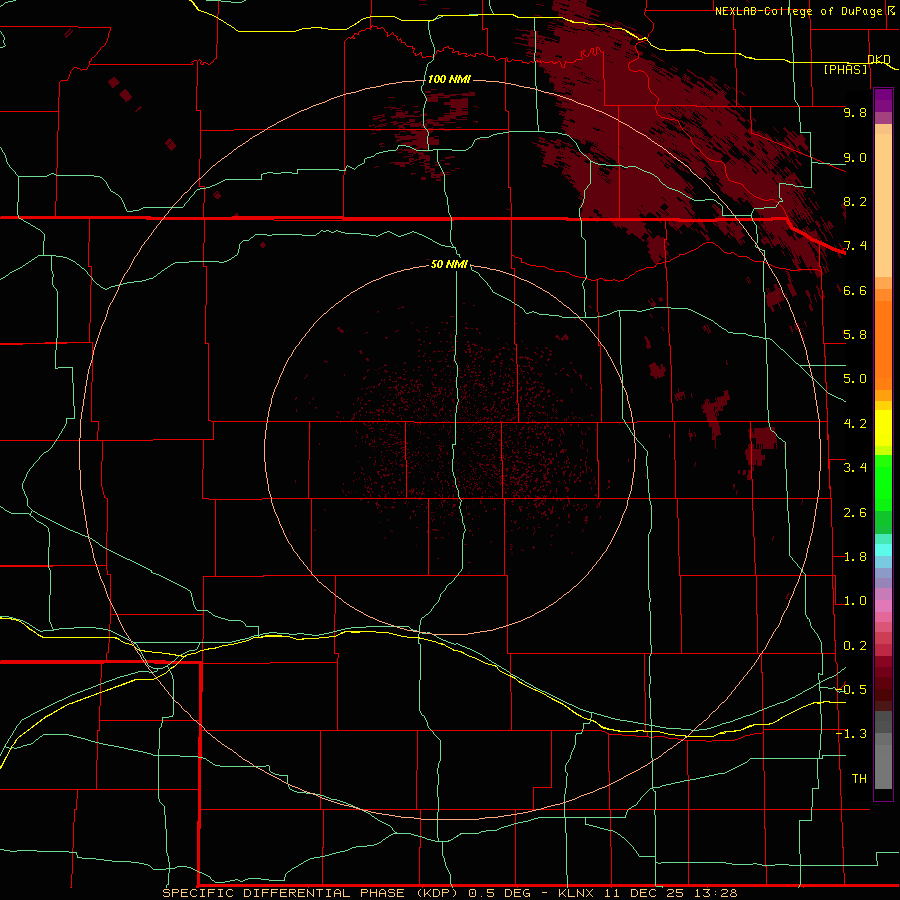
Task: Click the 11 DEC 25 13:28 timestamp
Action: 670,893
